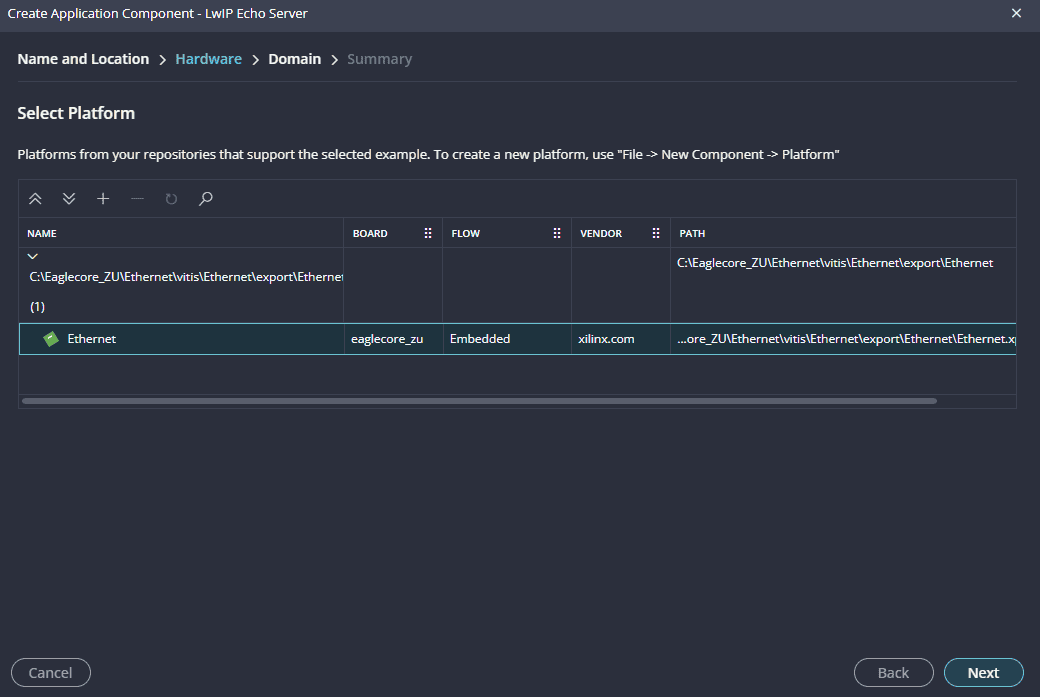Click the VENDOR column grip handle
Image resolution: width=1040 pixels, height=697 pixels.
pyautogui.click(x=656, y=233)
